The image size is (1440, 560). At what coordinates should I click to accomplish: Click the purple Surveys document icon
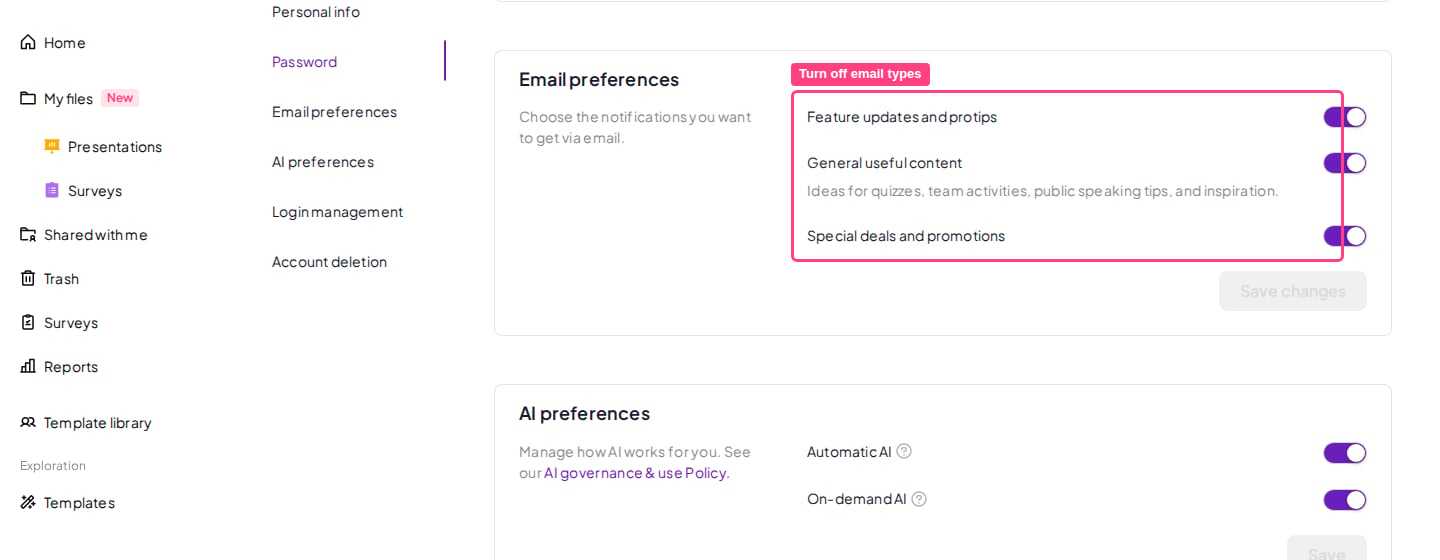click(52, 190)
